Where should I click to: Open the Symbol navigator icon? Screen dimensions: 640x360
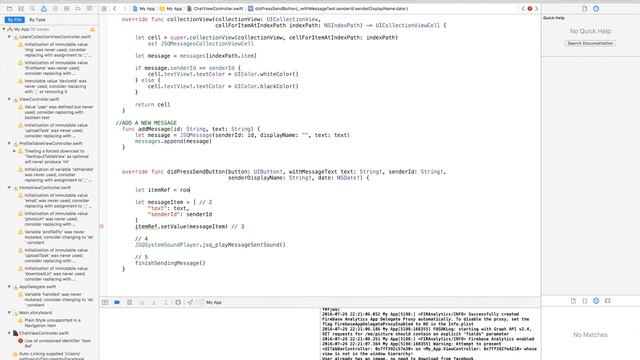pos(21,9)
